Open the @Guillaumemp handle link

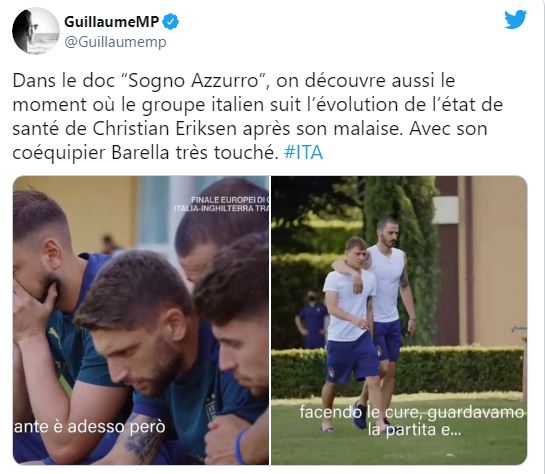115,42
